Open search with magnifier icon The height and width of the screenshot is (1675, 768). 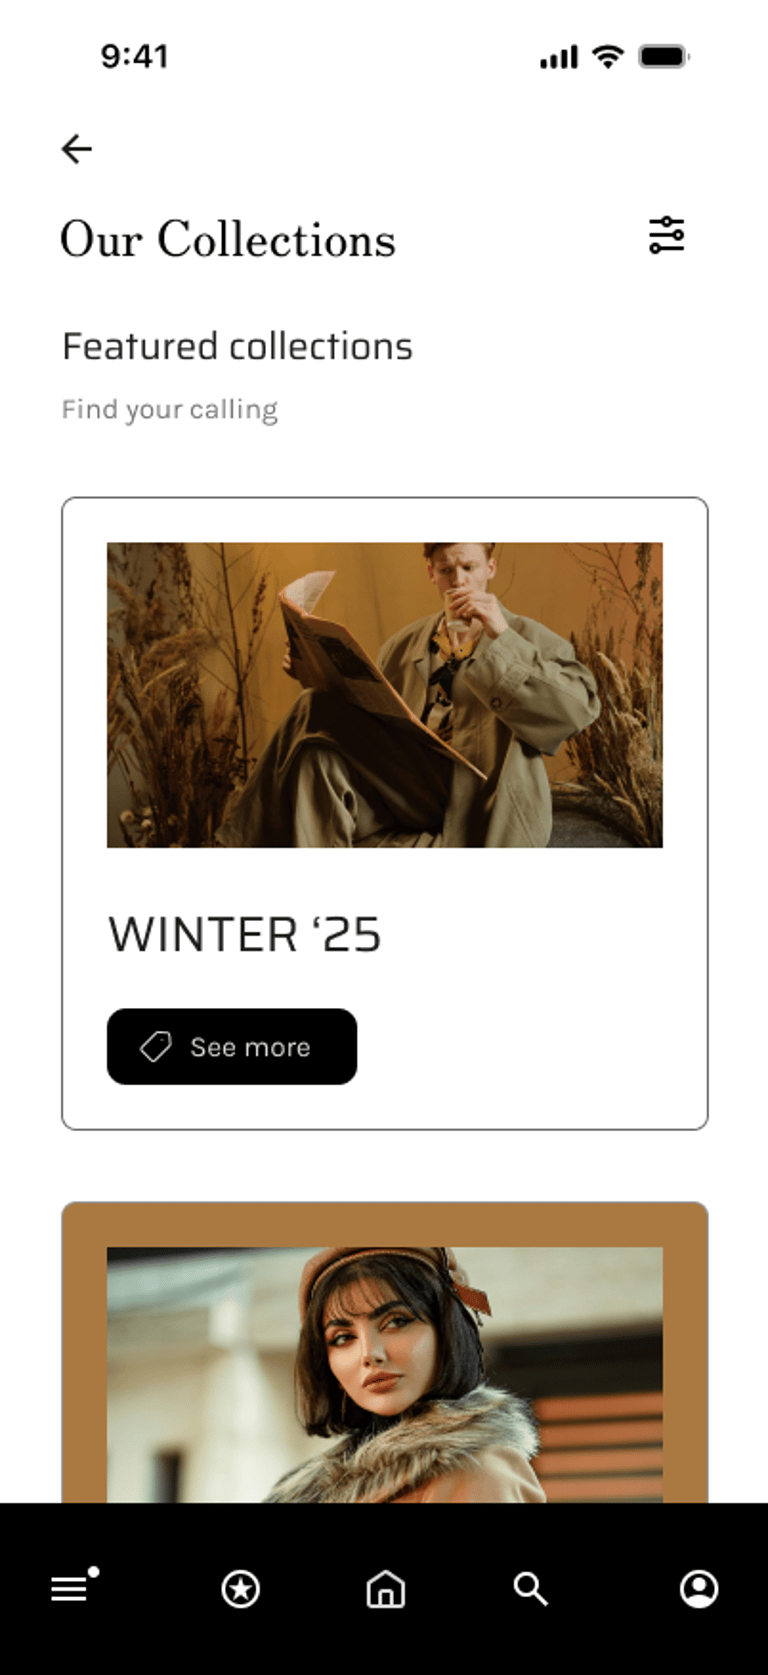click(531, 1588)
